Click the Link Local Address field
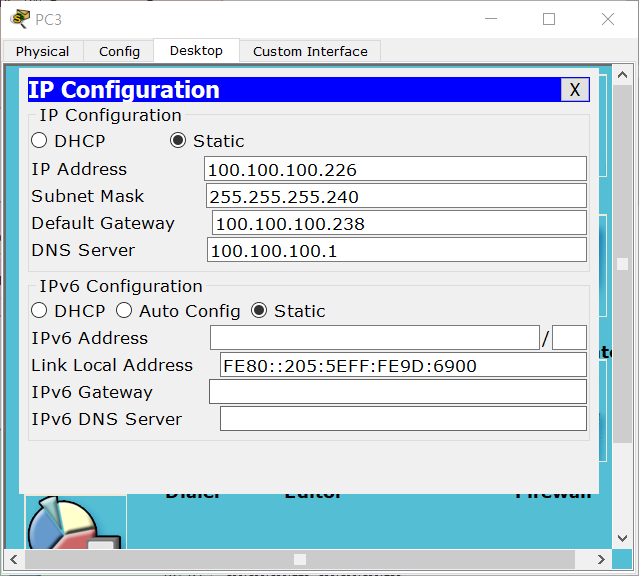Viewport: 639px width, 576px height. [403, 364]
